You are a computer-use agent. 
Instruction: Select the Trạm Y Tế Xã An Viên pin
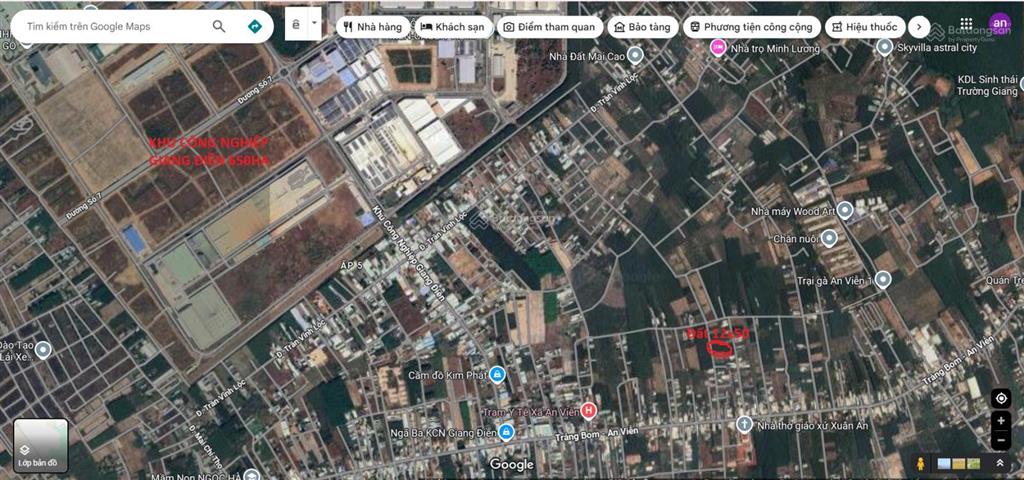[588, 411]
